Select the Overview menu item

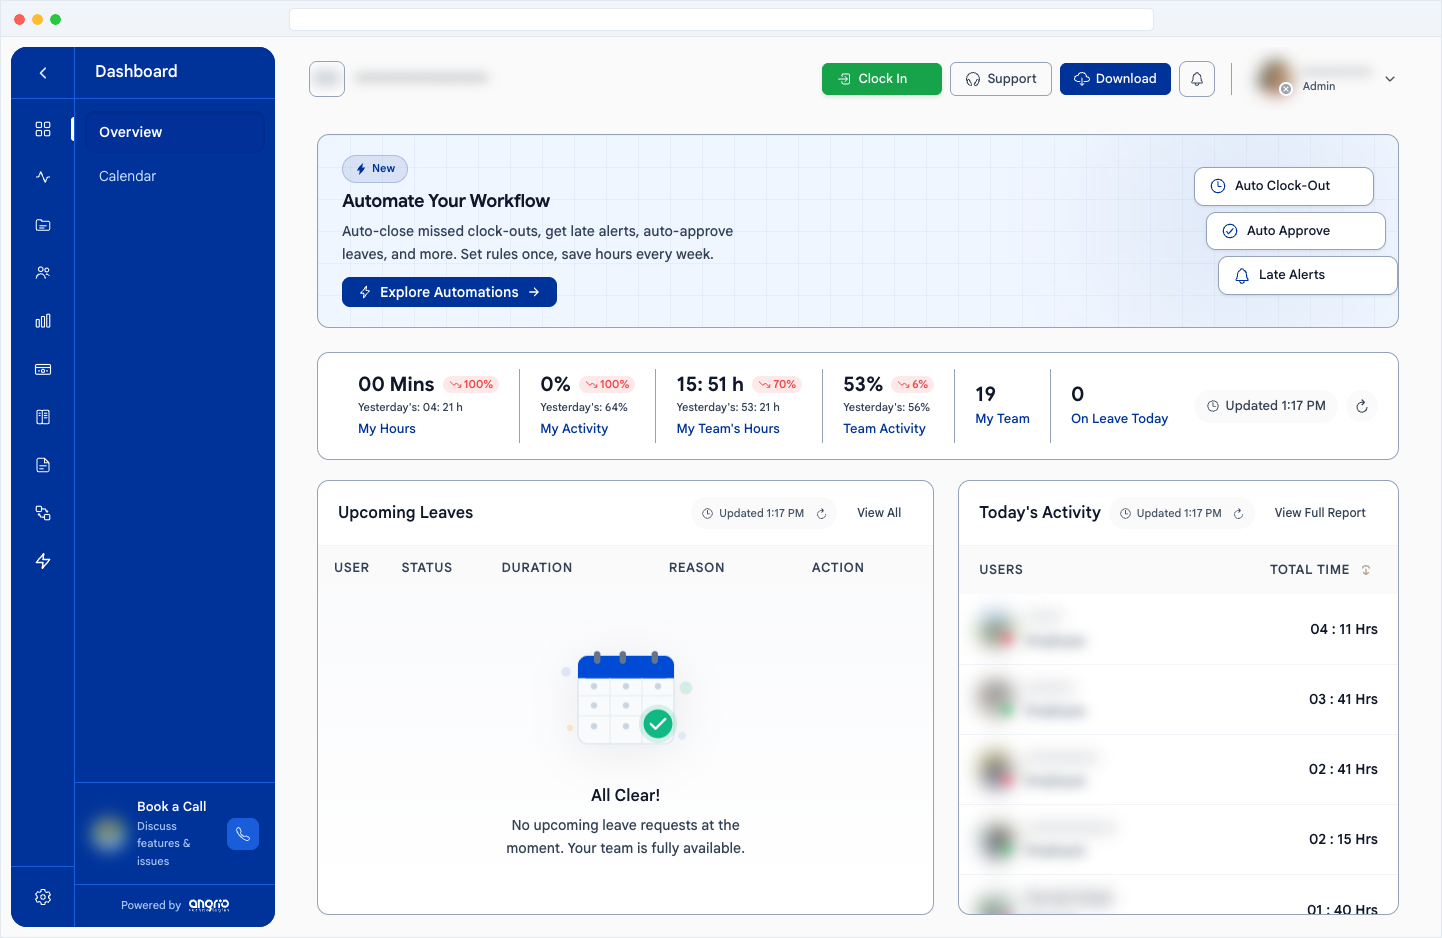point(130,131)
